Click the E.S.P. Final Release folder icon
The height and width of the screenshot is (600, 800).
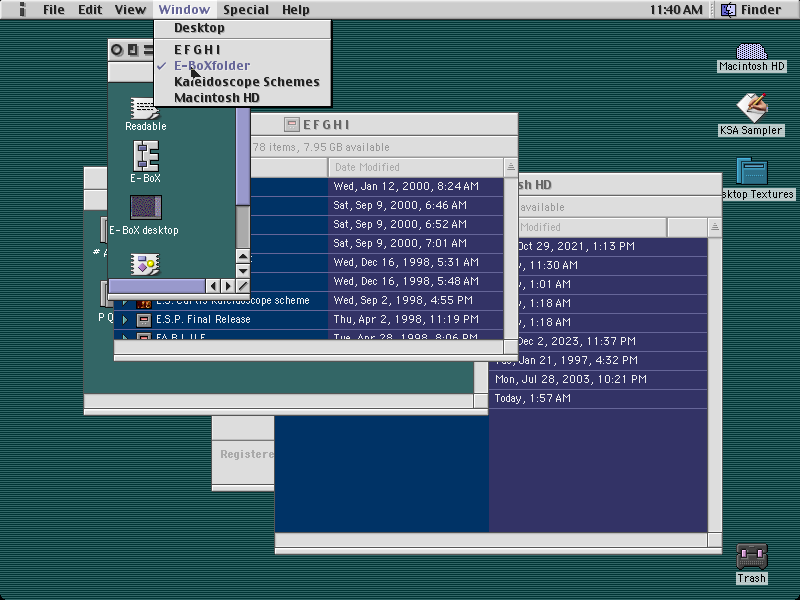(x=144, y=320)
